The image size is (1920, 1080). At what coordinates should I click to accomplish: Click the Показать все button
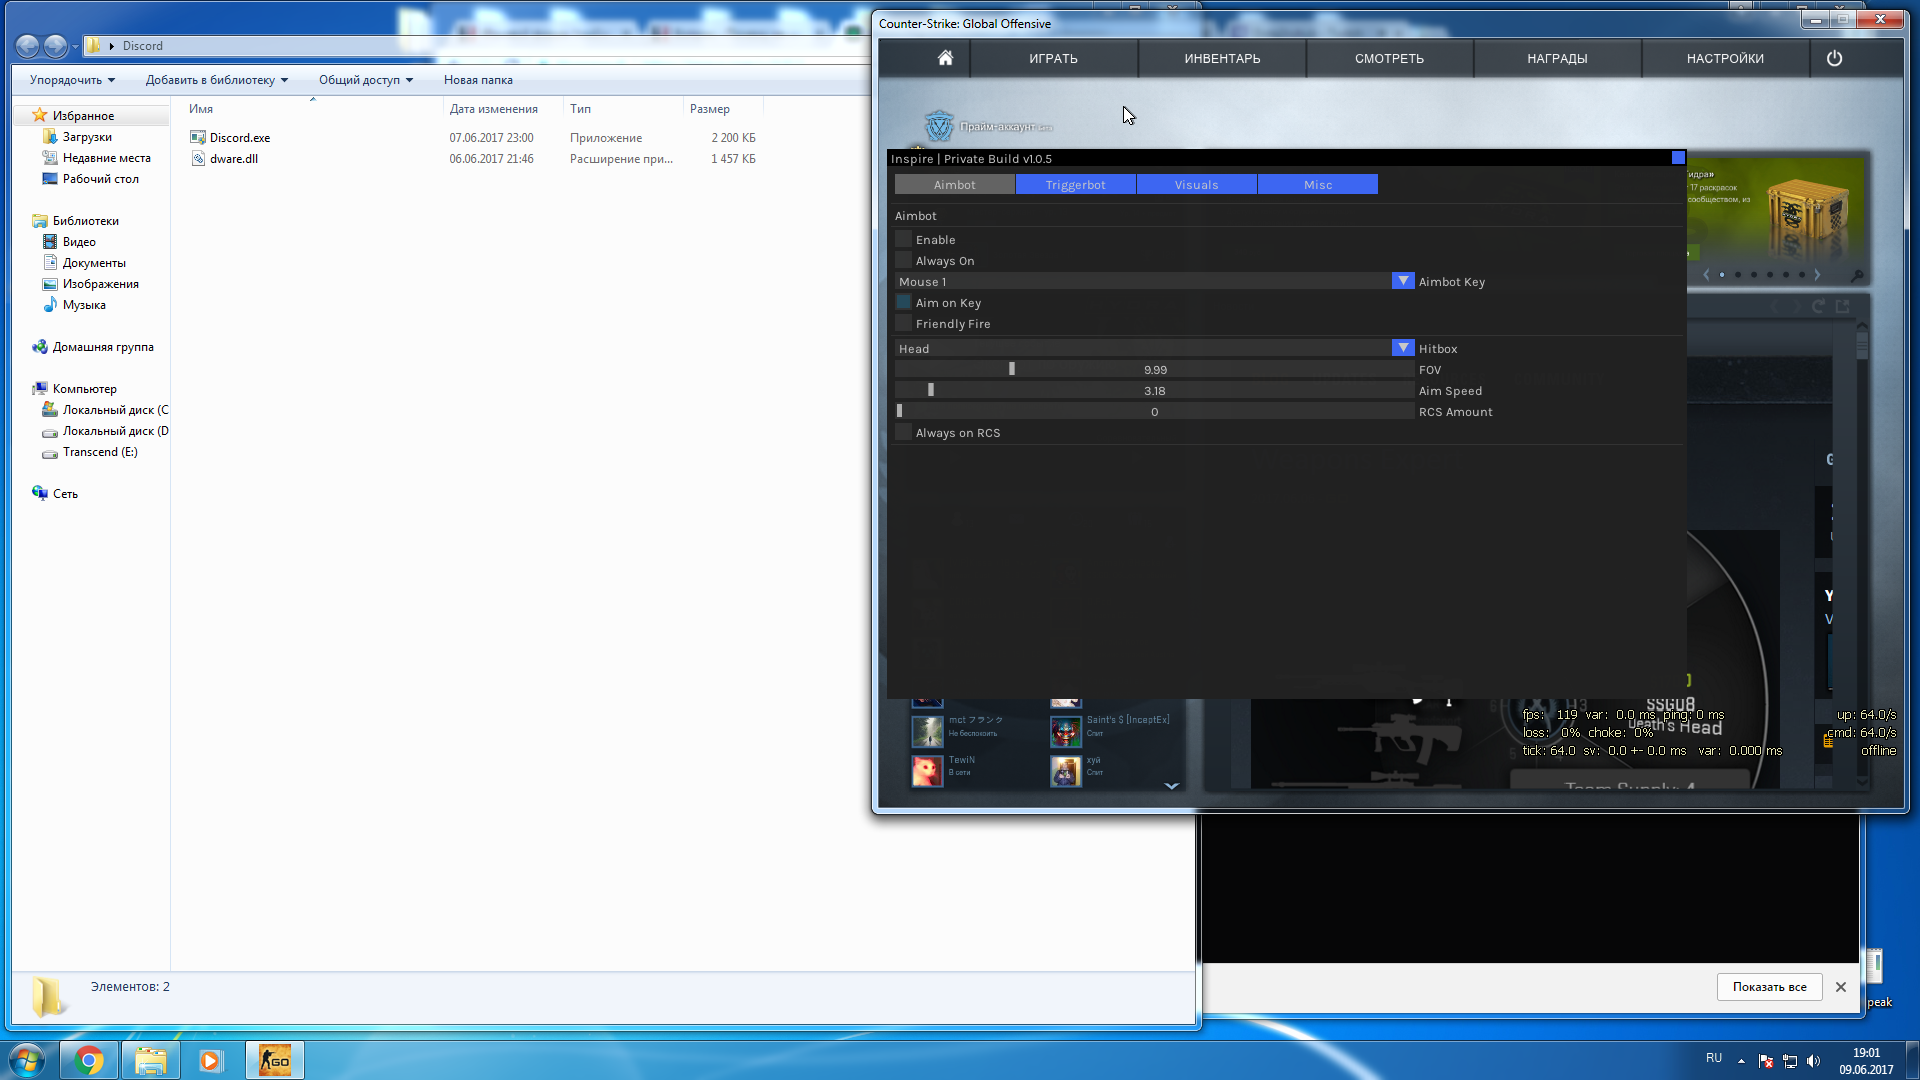(1769, 987)
